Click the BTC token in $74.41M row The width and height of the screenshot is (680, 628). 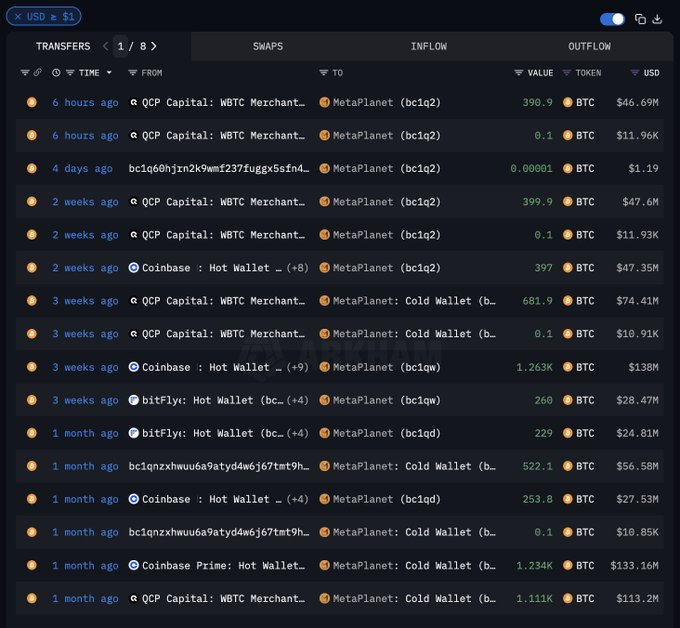click(x=585, y=301)
